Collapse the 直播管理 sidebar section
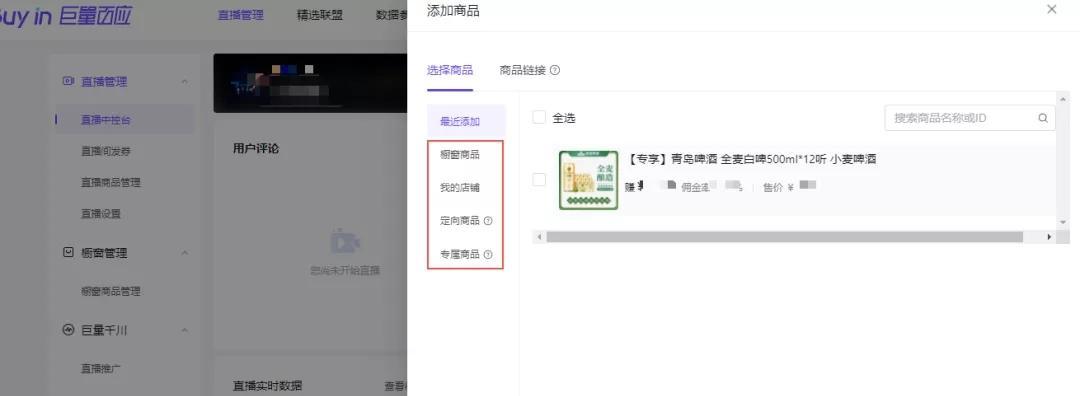 tap(185, 81)
